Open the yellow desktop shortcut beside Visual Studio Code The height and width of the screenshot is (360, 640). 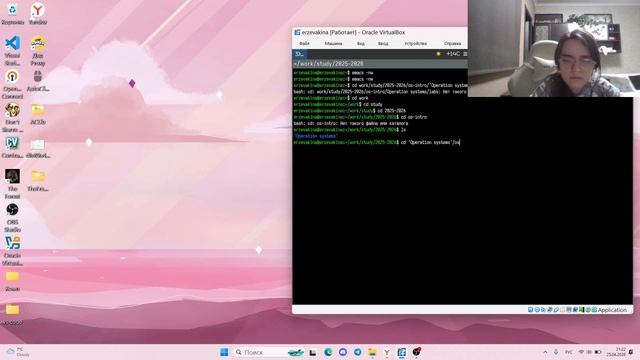[38, 50]
